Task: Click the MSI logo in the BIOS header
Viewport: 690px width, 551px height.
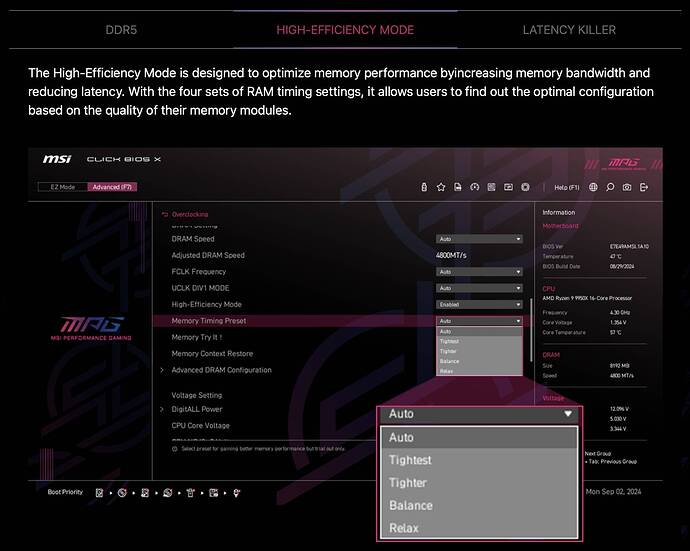Action: coord(57,159)
